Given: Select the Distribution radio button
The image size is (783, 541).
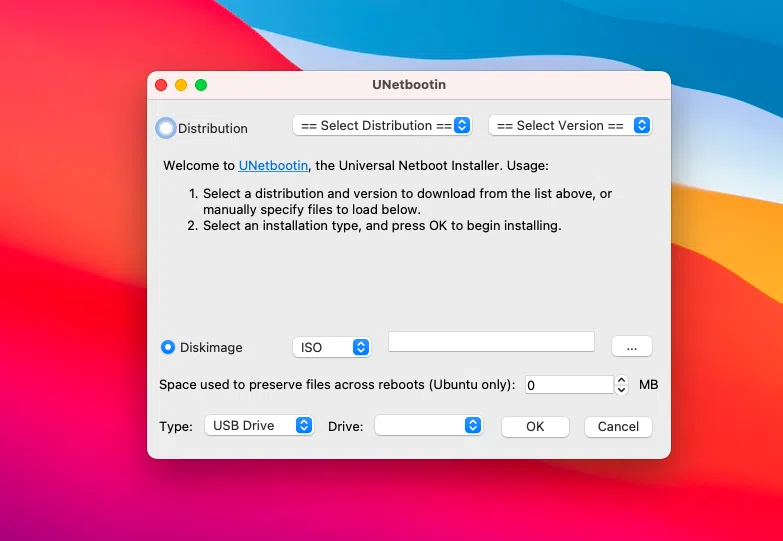Looking at the screenshot, I should coord(166,128).
